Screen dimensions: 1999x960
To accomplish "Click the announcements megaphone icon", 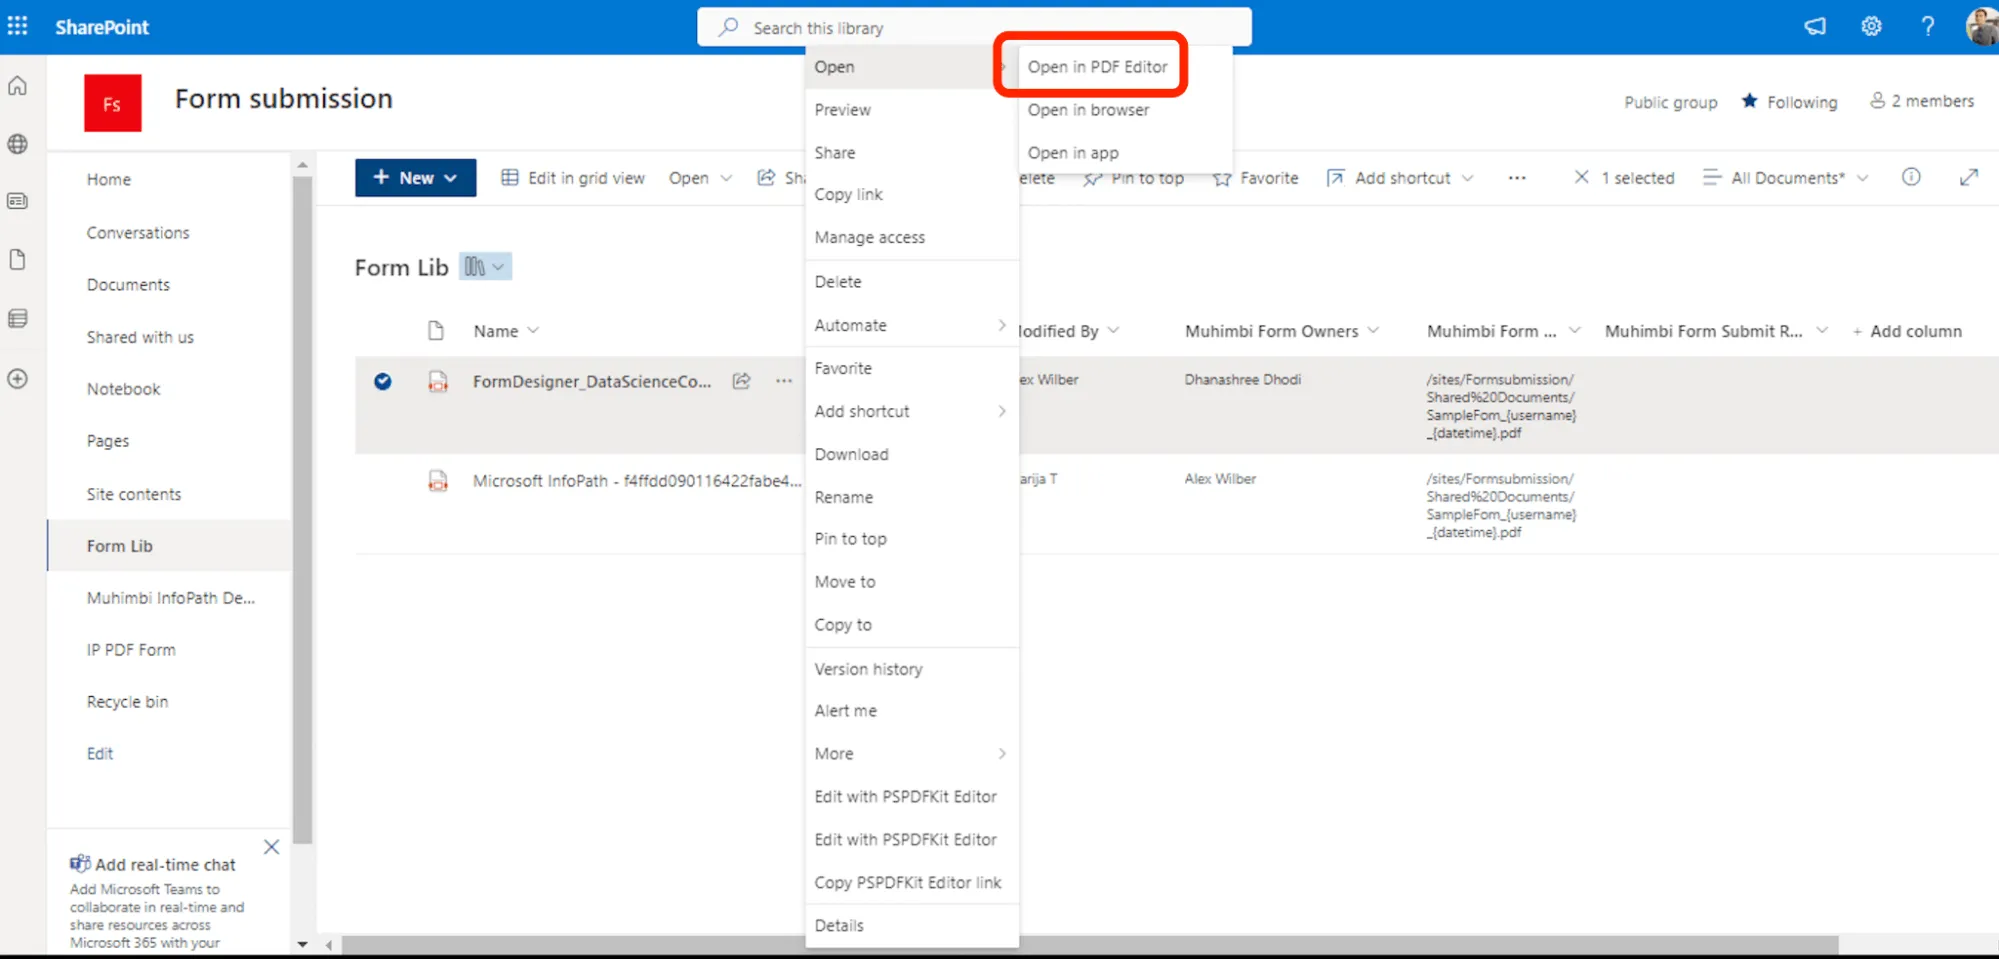I will coord(1815,27).
